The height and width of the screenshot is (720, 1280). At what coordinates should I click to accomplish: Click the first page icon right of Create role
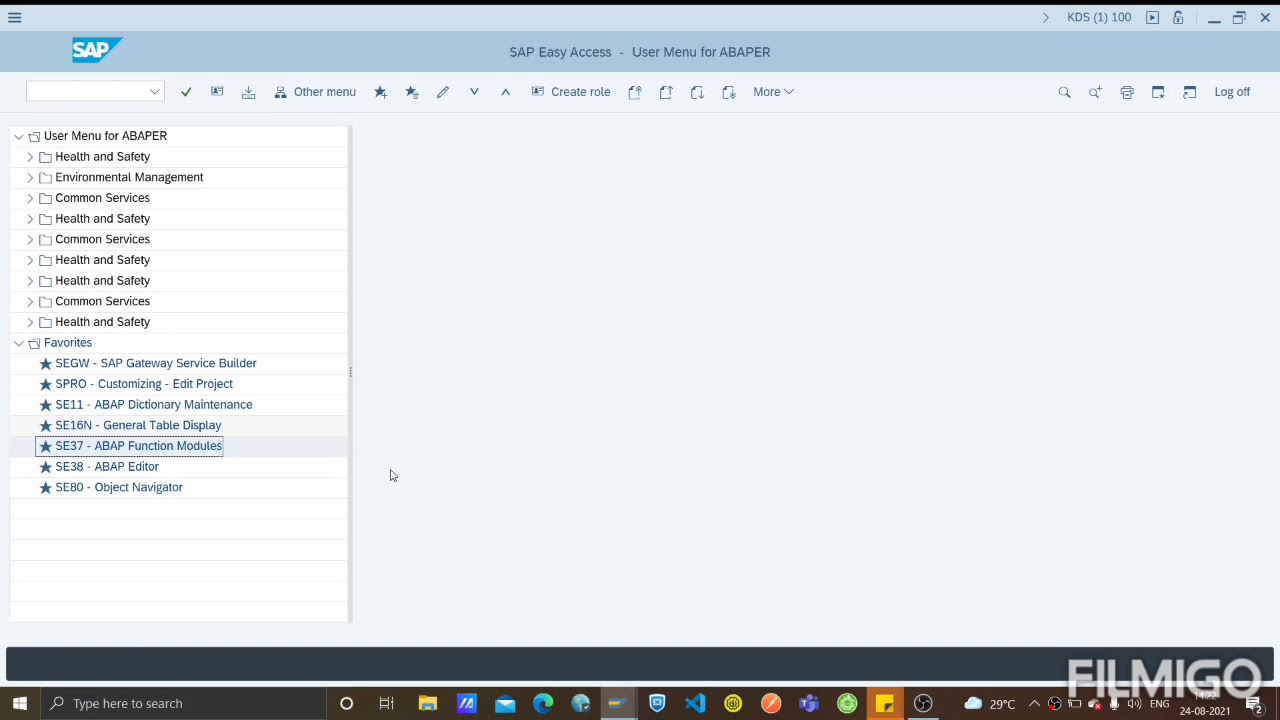click(x=634, y=92)
